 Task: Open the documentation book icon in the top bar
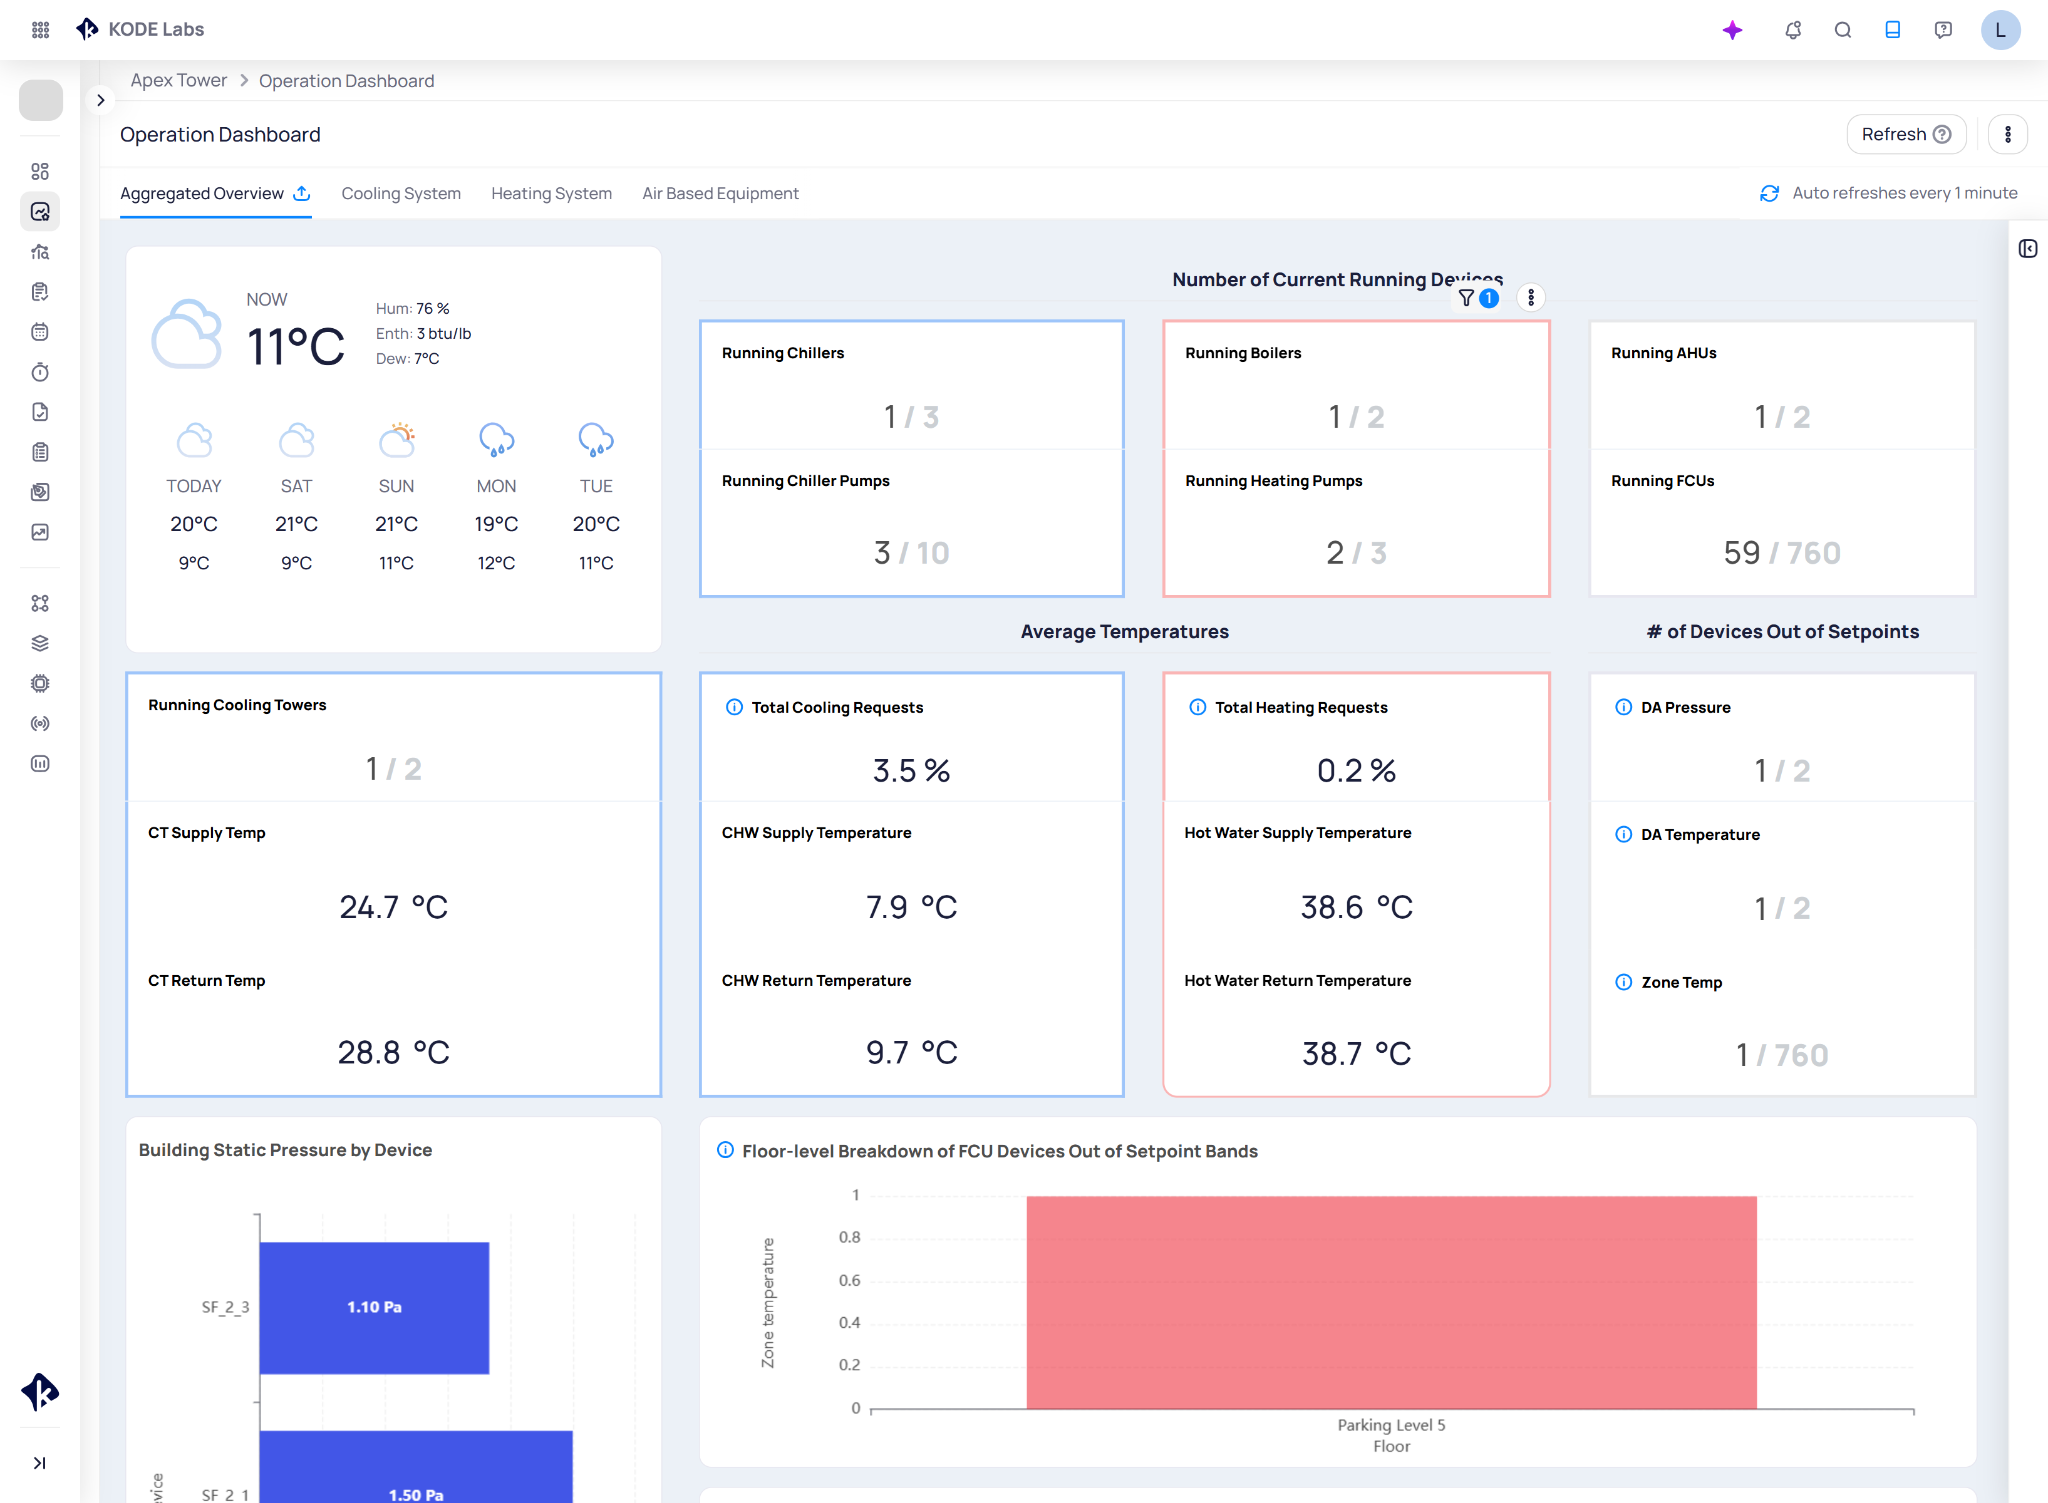[x=1892, y=30]
